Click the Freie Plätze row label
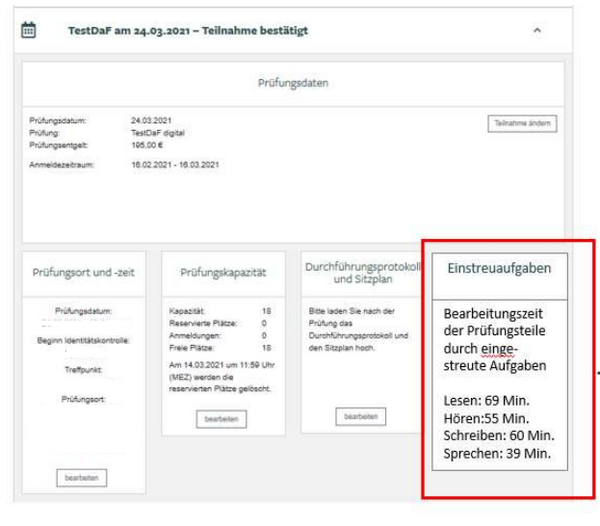 pyautogui.click(x=191, y=348)
